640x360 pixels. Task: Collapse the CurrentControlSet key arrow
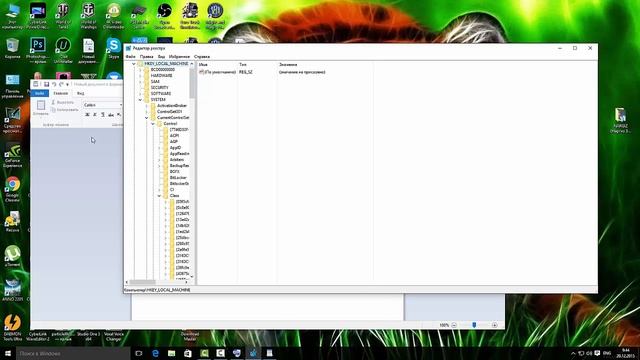point(147,118)
